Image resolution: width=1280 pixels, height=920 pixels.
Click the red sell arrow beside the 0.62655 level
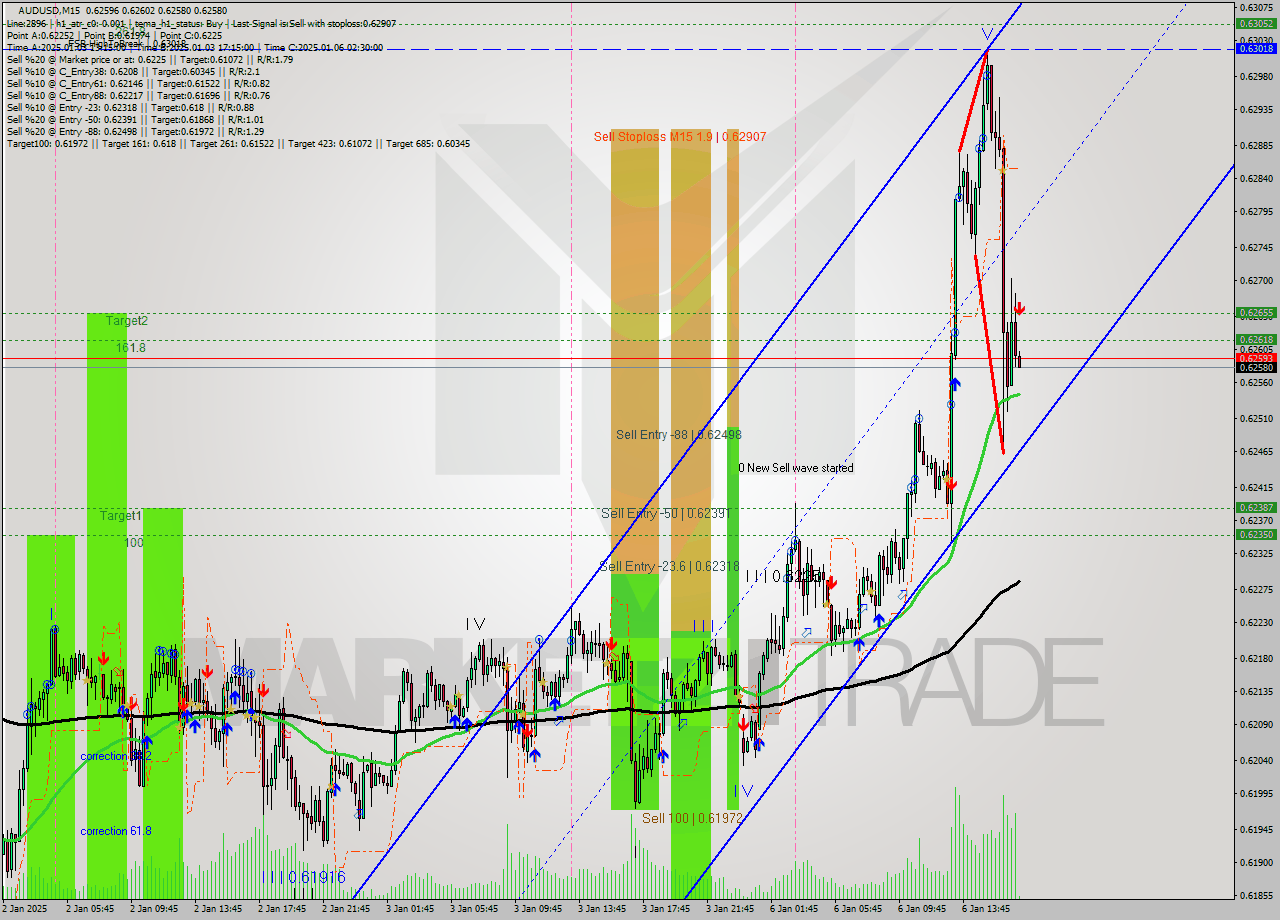click(x=1019, y=308)
